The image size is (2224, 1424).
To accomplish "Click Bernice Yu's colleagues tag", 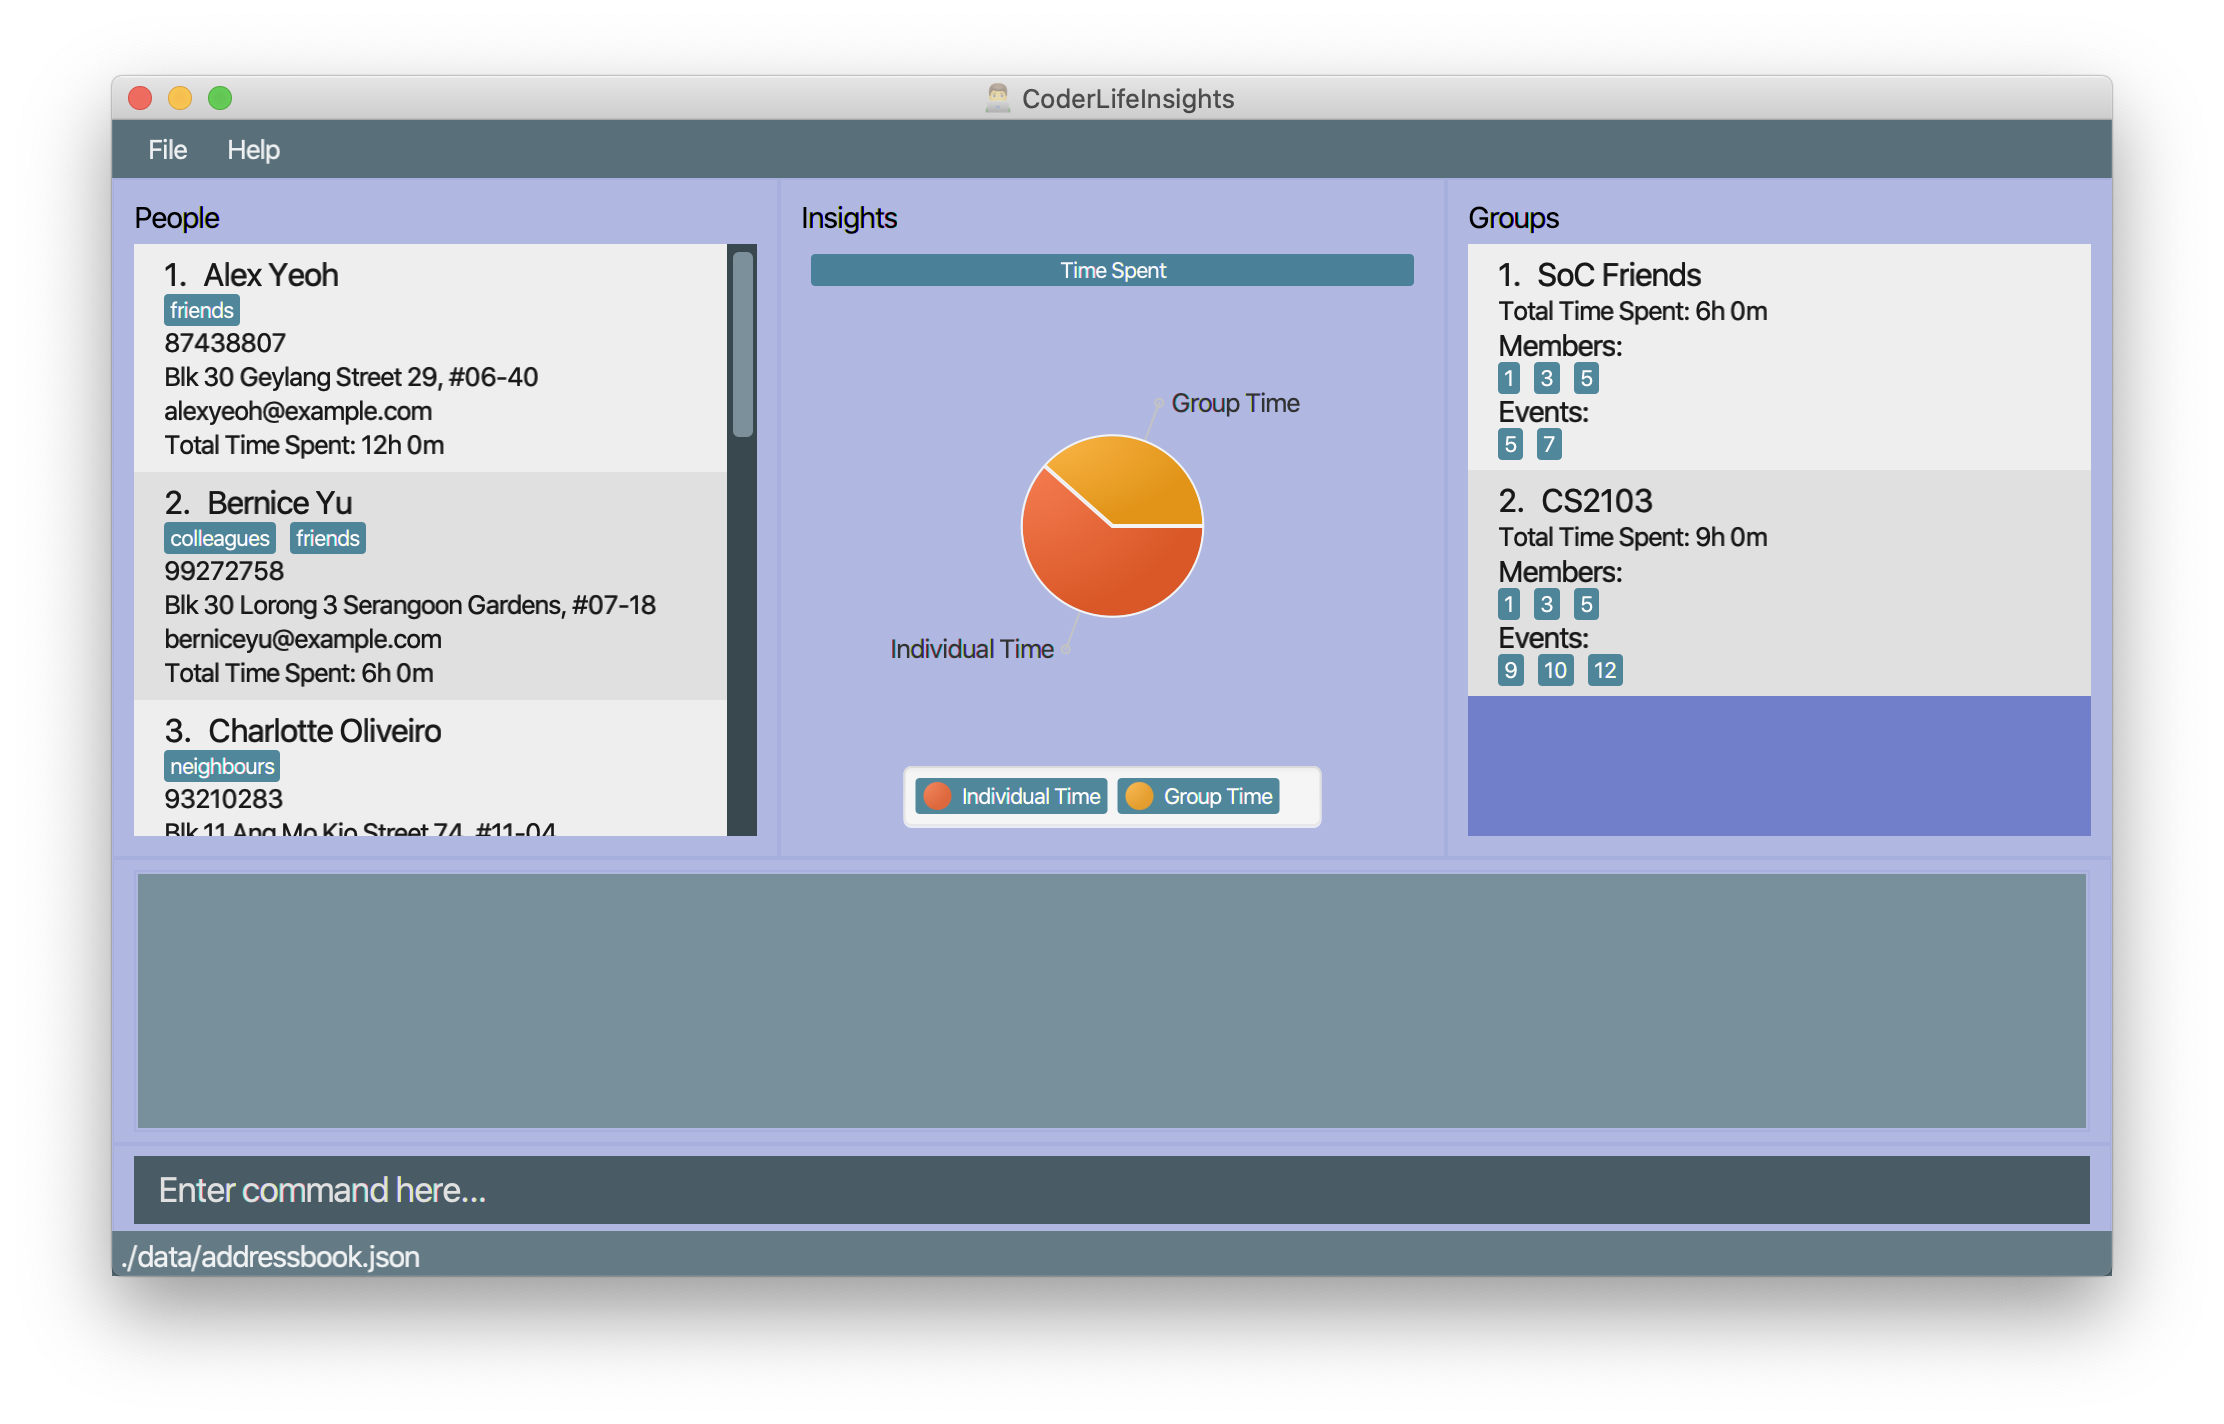I will click(219, 538).
